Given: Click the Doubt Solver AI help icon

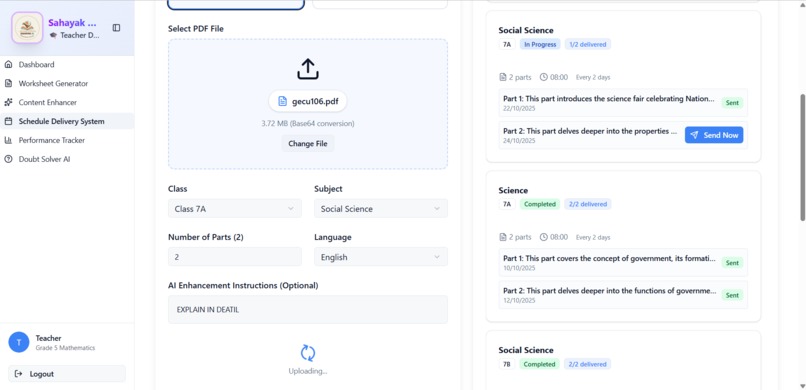Looking at the screenshot, I should tap(8, 159).
